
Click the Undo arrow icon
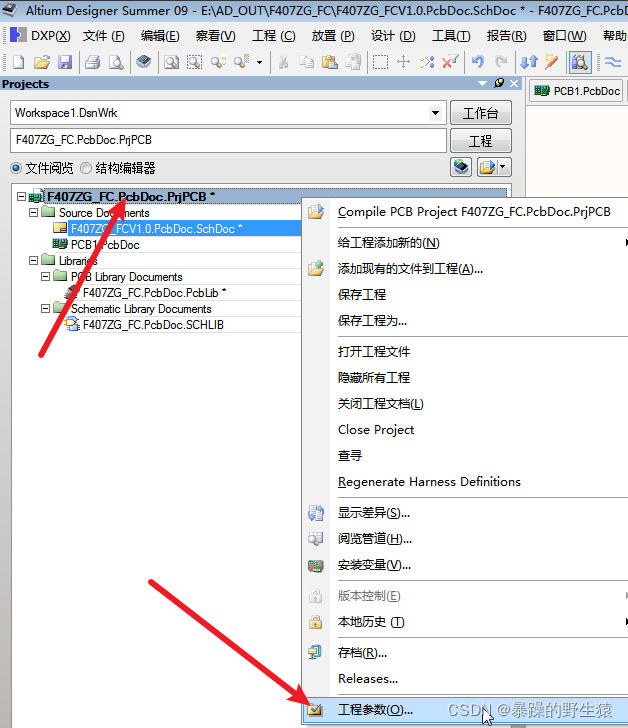point(478,62)
